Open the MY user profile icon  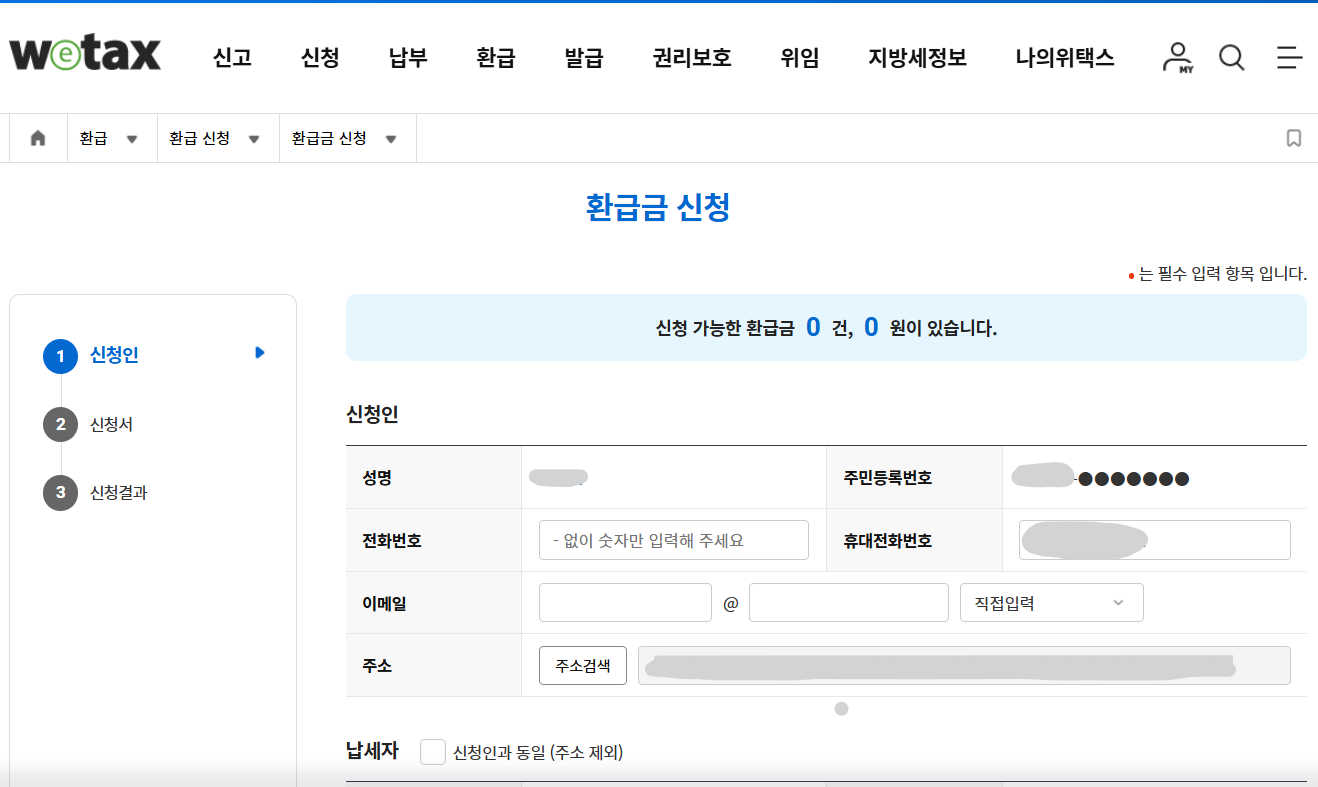tap(1178, 57)
